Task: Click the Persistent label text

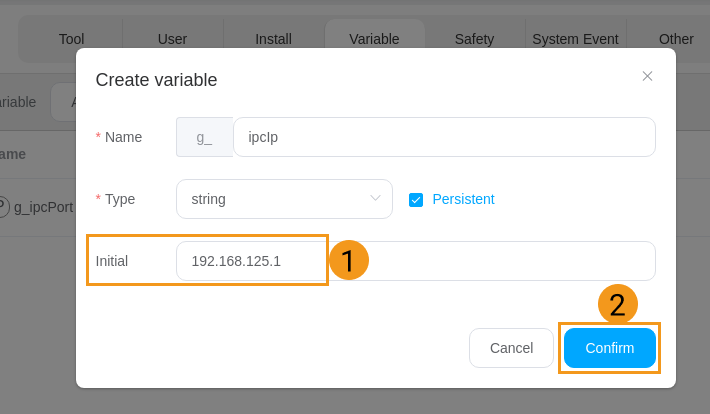Action: (x=463, y=199)
